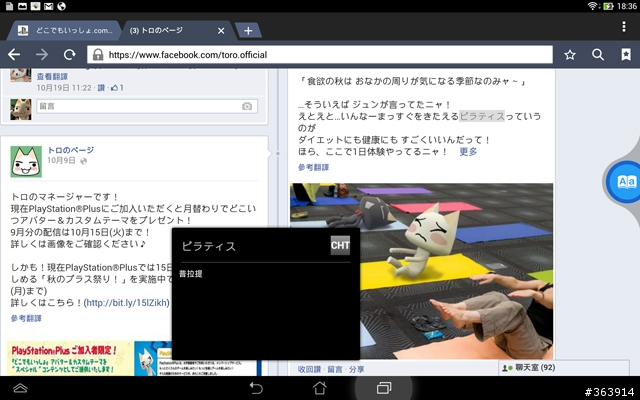
Task: Go back with browser back arrow
Action: pyautogui.click(x=14, y=54)
